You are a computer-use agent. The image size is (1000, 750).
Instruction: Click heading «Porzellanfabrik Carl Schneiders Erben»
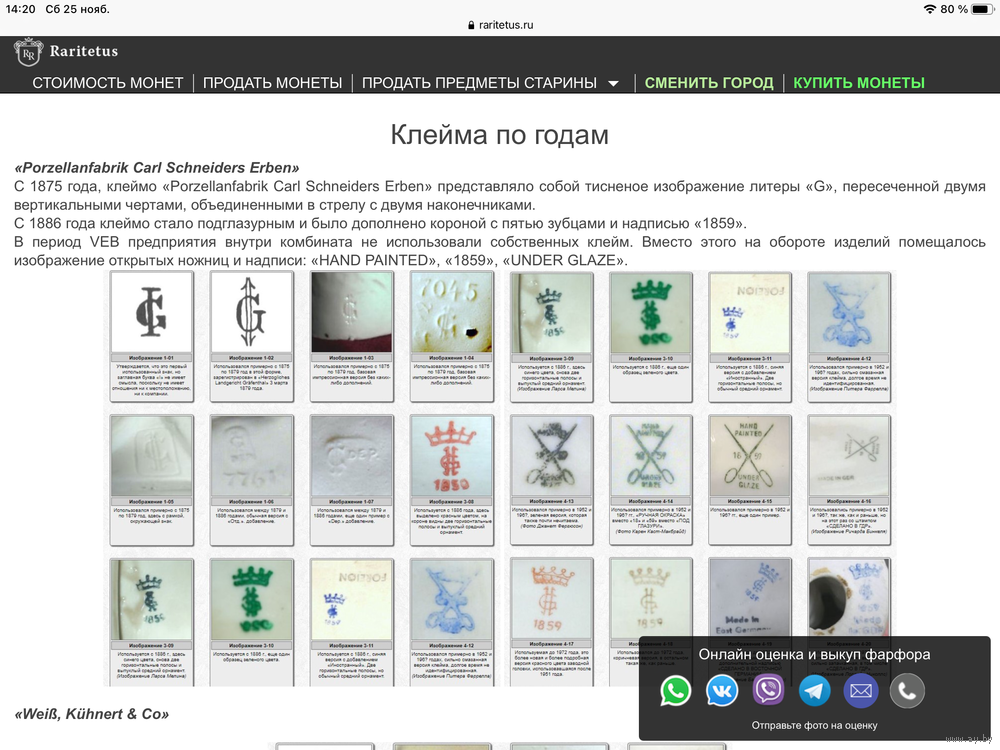157,168
